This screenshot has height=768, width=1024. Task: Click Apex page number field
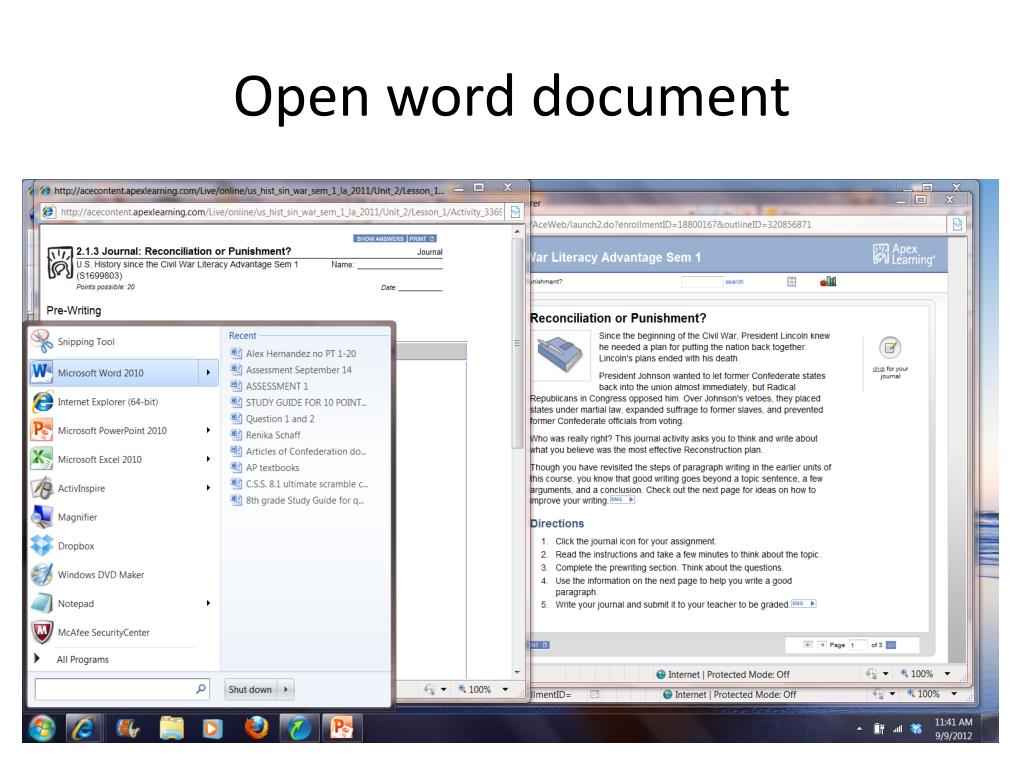[x=857, y=645]
